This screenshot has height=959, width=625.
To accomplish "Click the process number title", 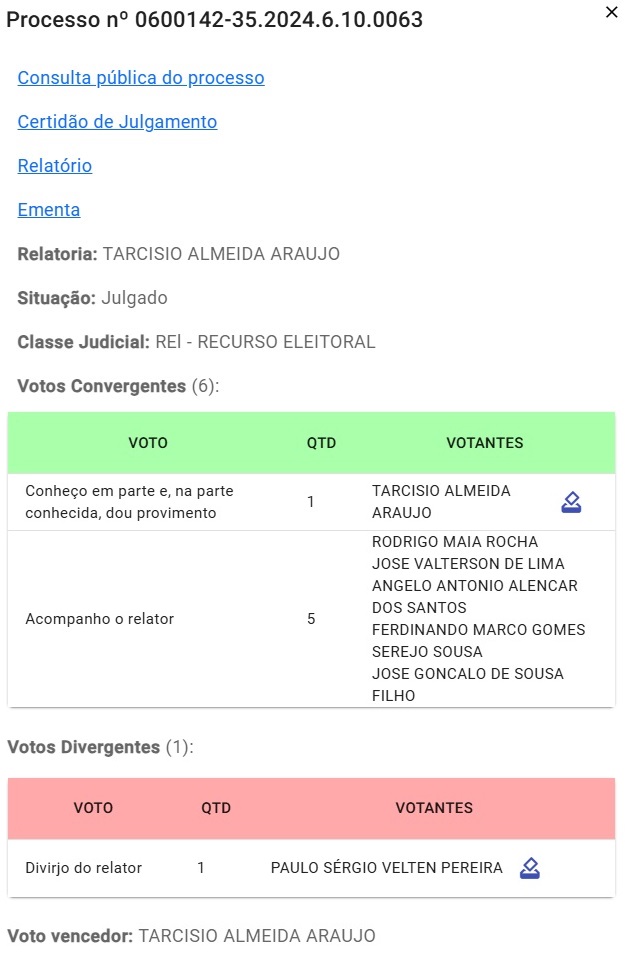I will [215, 19].
